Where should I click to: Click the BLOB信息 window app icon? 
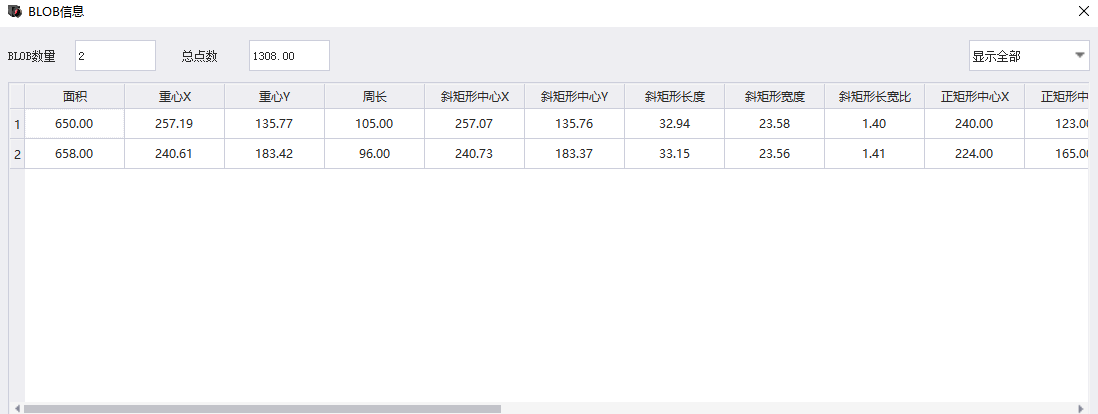point(14,11)
